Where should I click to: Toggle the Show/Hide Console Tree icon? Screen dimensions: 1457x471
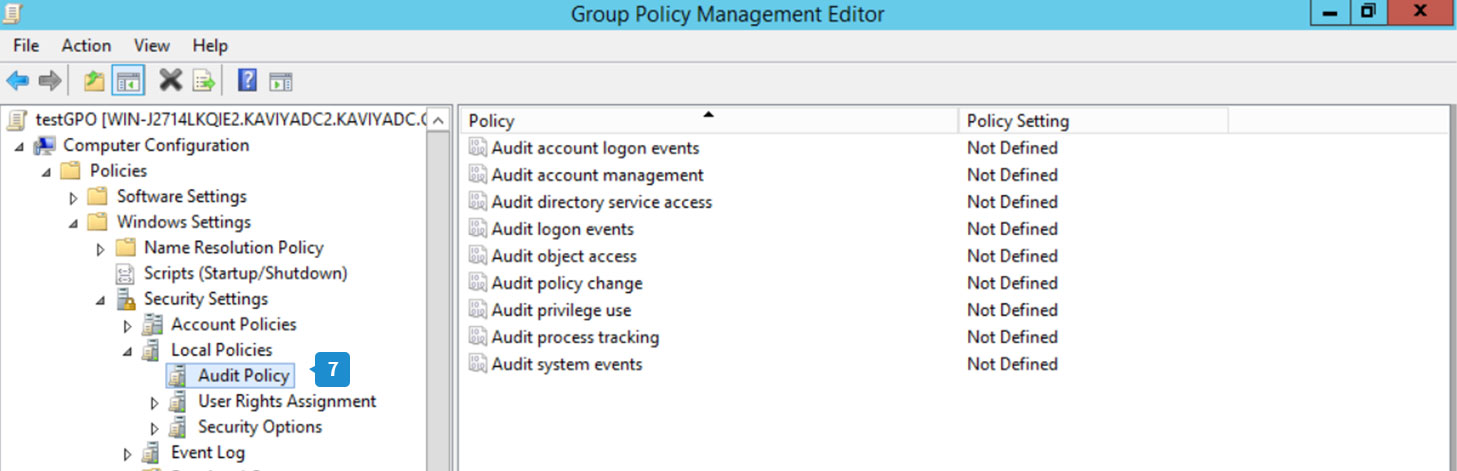[x=128, y=81]
